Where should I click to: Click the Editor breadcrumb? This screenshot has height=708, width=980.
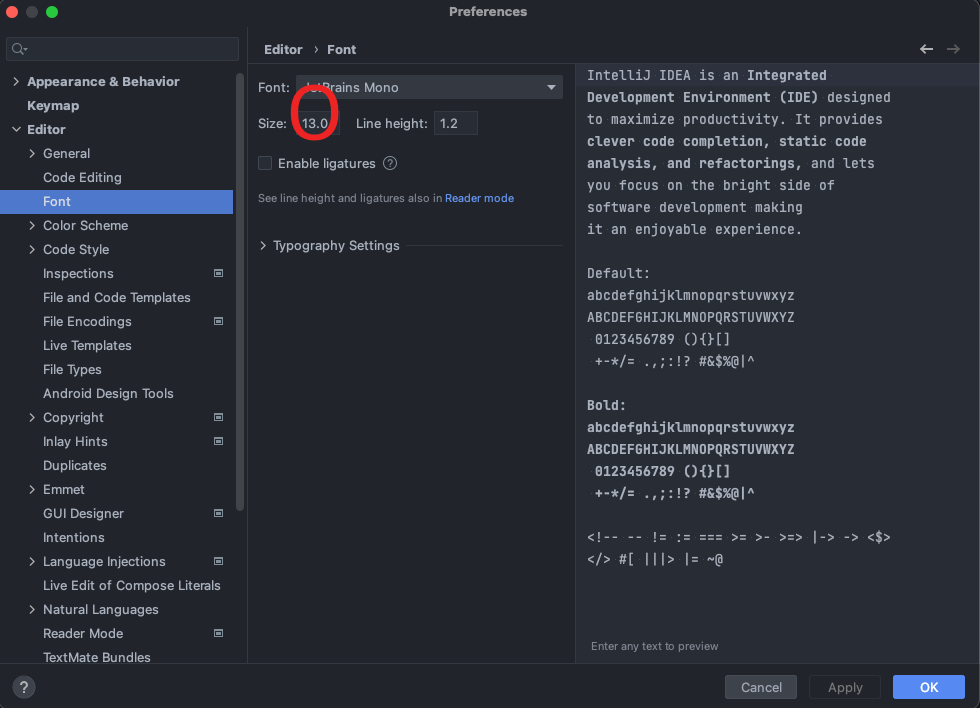283,49
